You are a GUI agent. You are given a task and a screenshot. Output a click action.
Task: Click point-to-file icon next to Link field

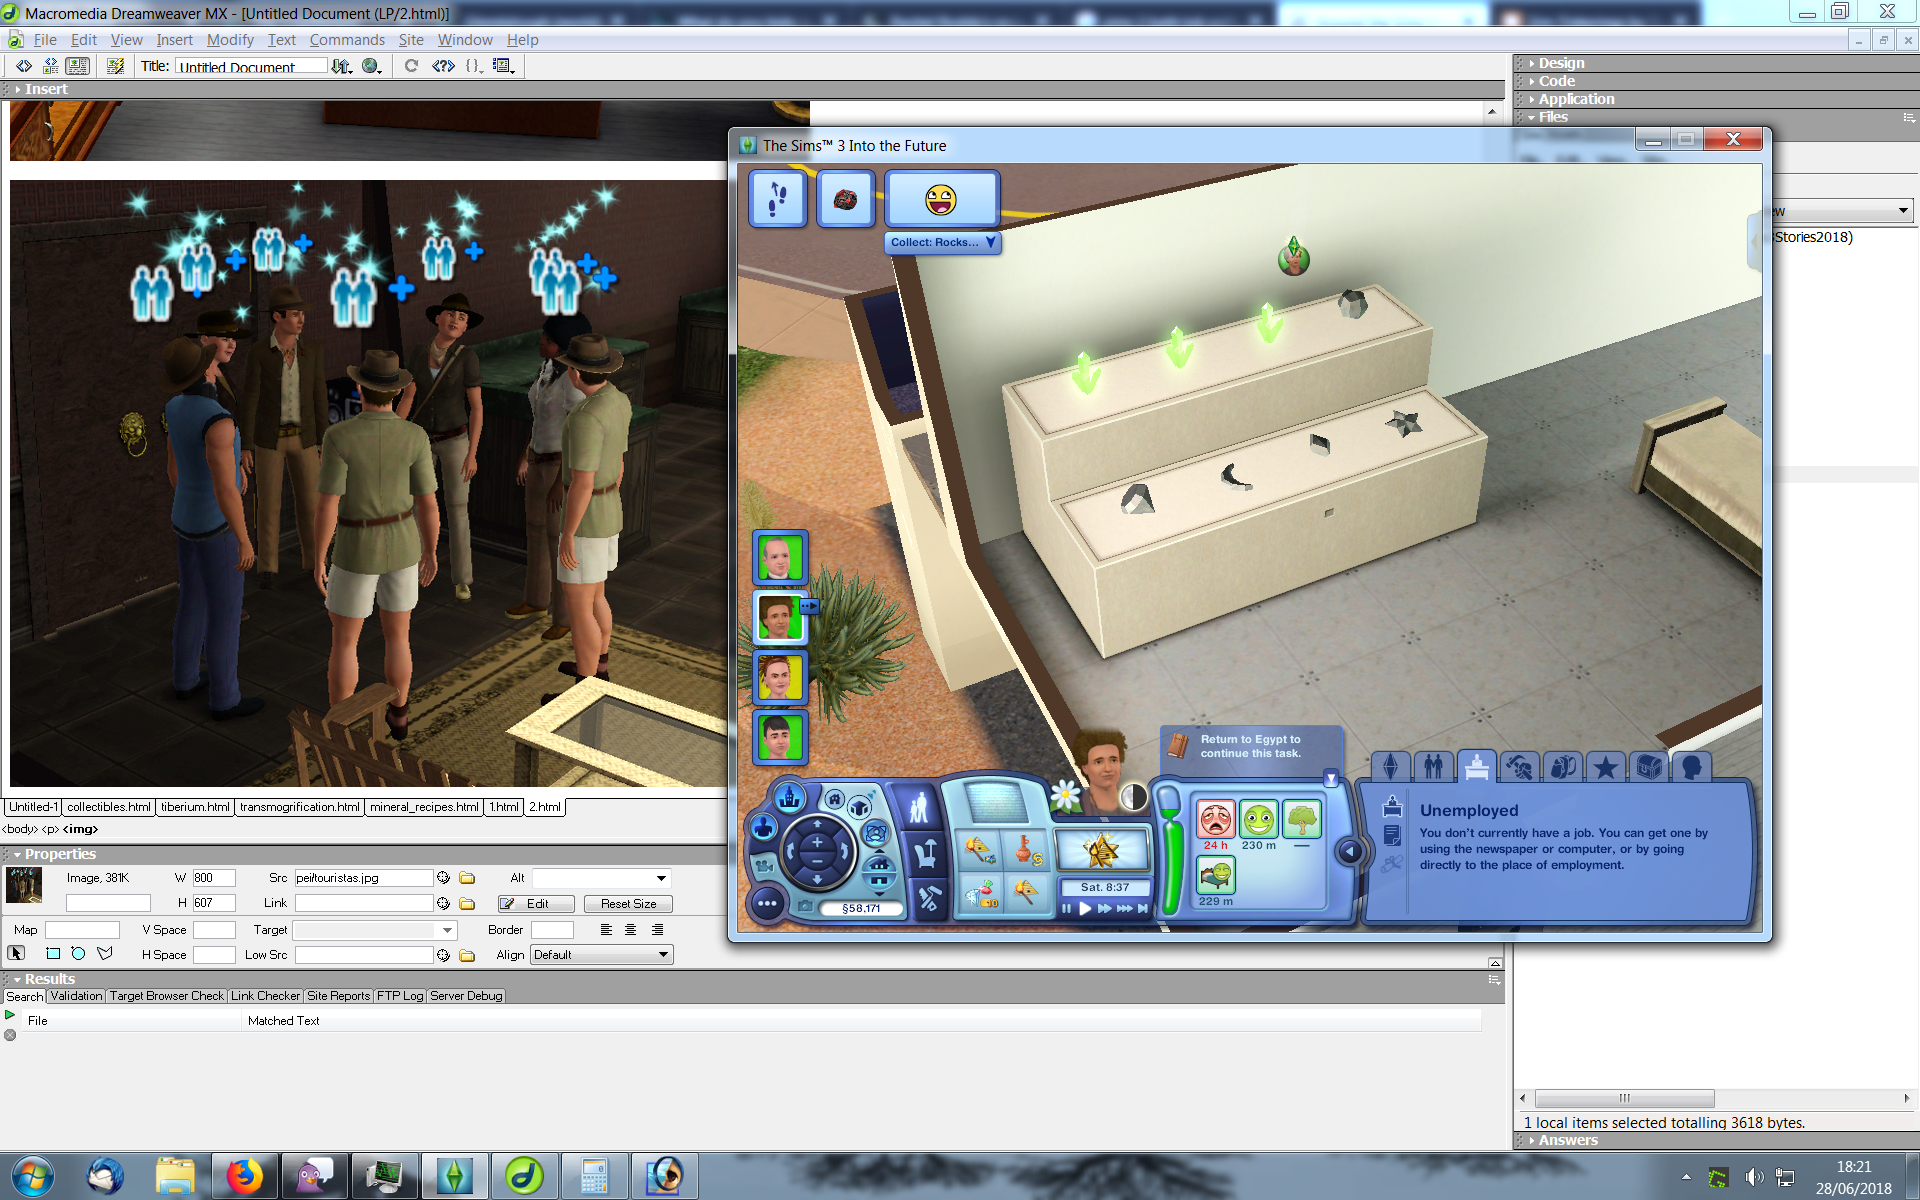443,903
